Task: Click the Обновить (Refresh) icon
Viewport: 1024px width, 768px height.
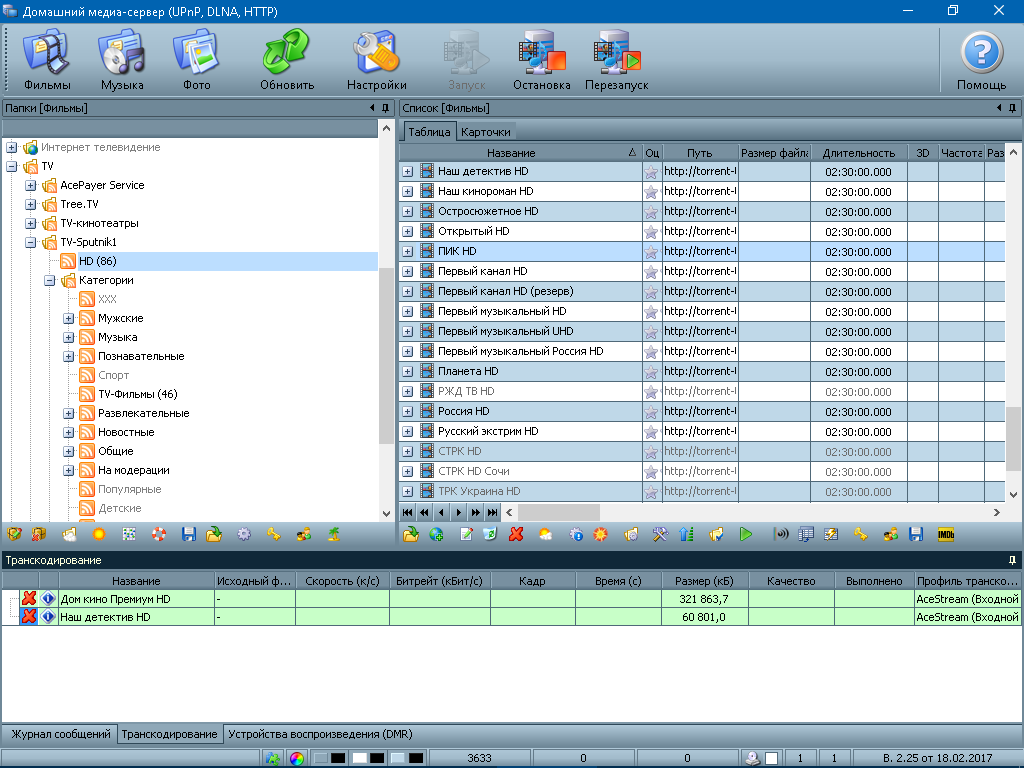Action: click(x=287, y=59)
